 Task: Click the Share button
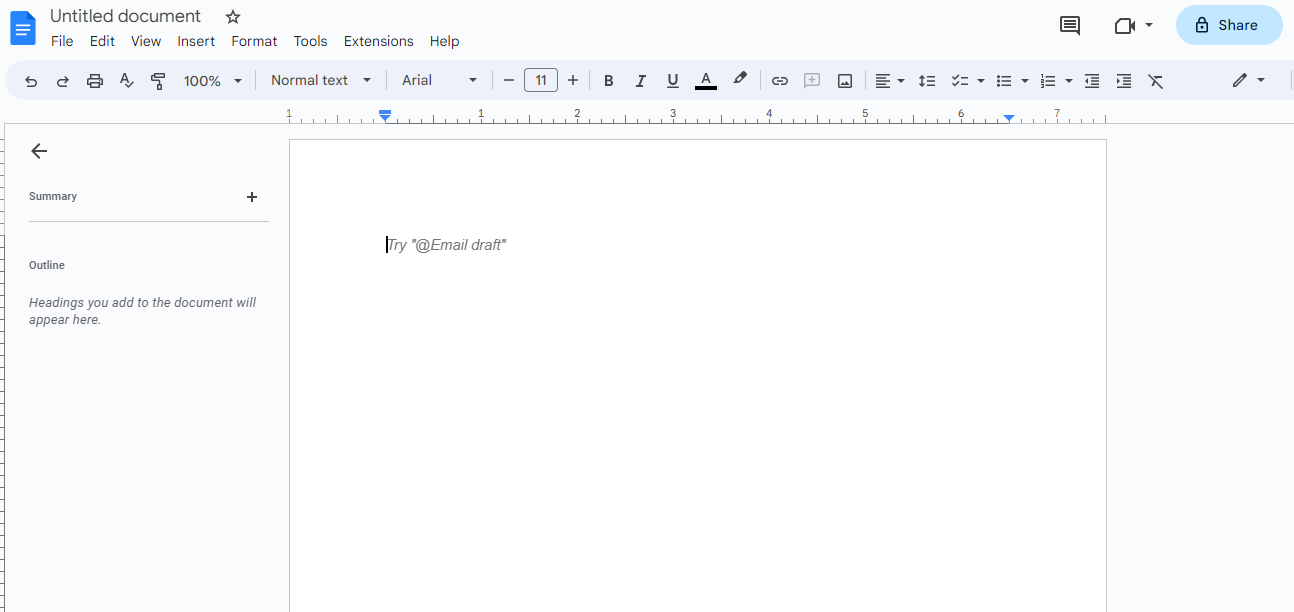click(x=1229, y=25)
